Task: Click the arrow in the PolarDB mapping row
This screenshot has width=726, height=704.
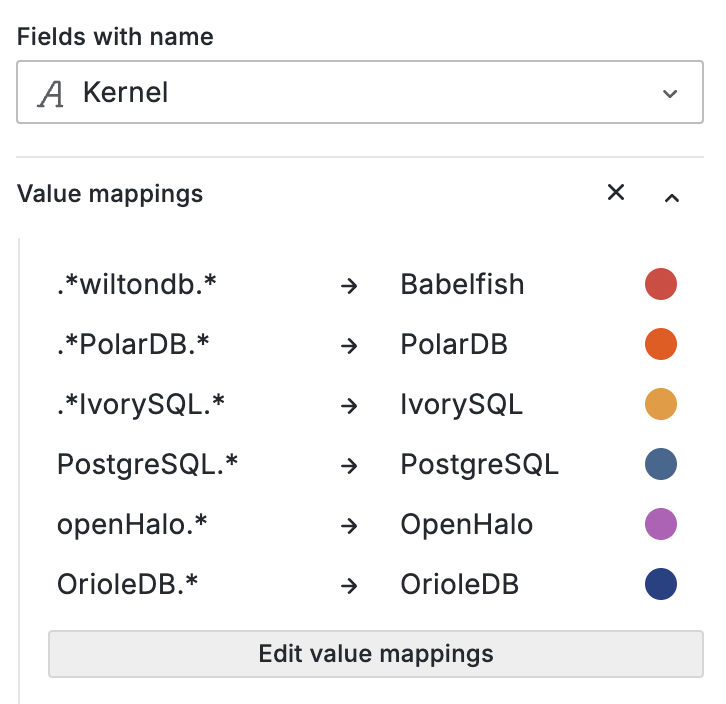Action: click(349, 346)
